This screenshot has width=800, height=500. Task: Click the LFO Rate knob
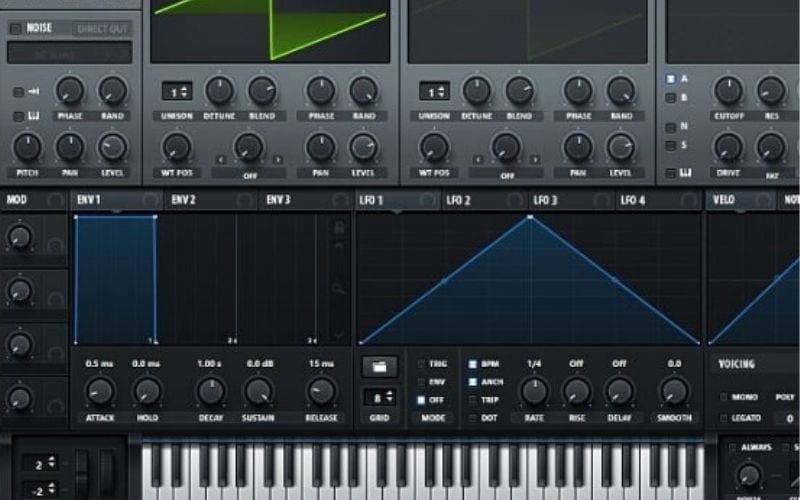pos(534,391)
